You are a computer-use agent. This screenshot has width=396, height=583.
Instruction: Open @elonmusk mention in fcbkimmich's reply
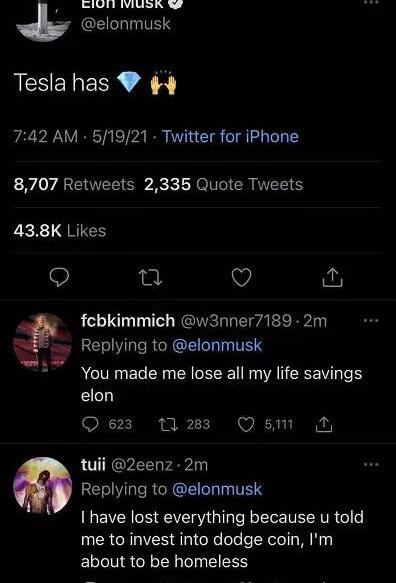tap(217, 345)
